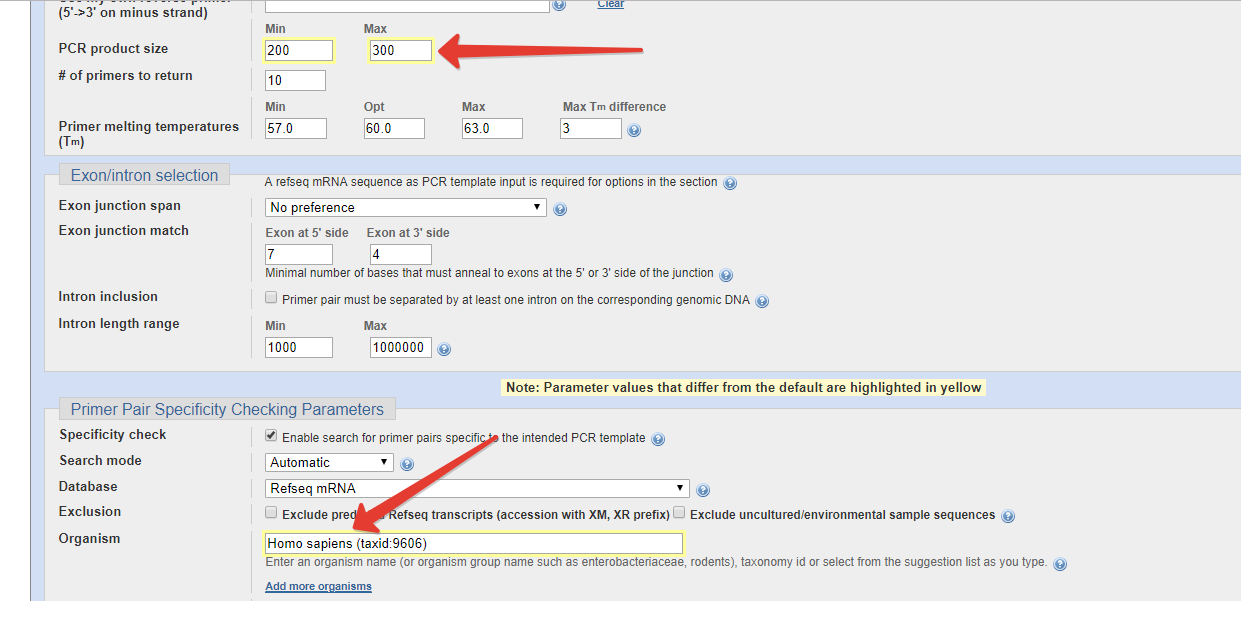Open the Database Refseq mRNA dropdown
1241x624 pixels.
(x=477, y=488)
